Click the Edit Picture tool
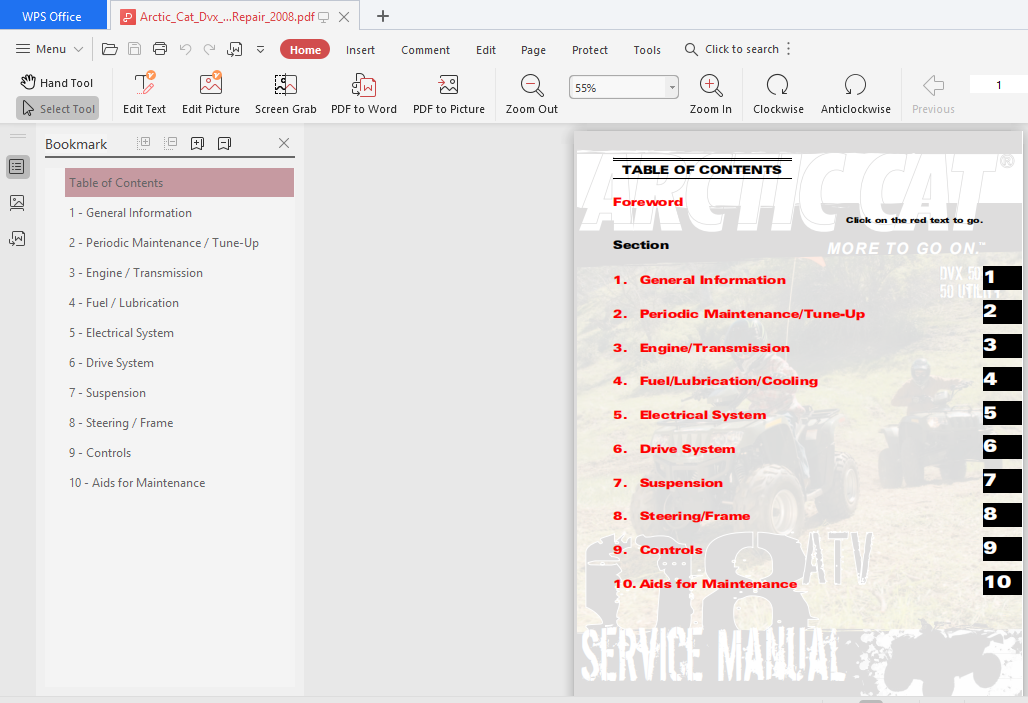Screen dimensions: 1028x703 (211, 93)
